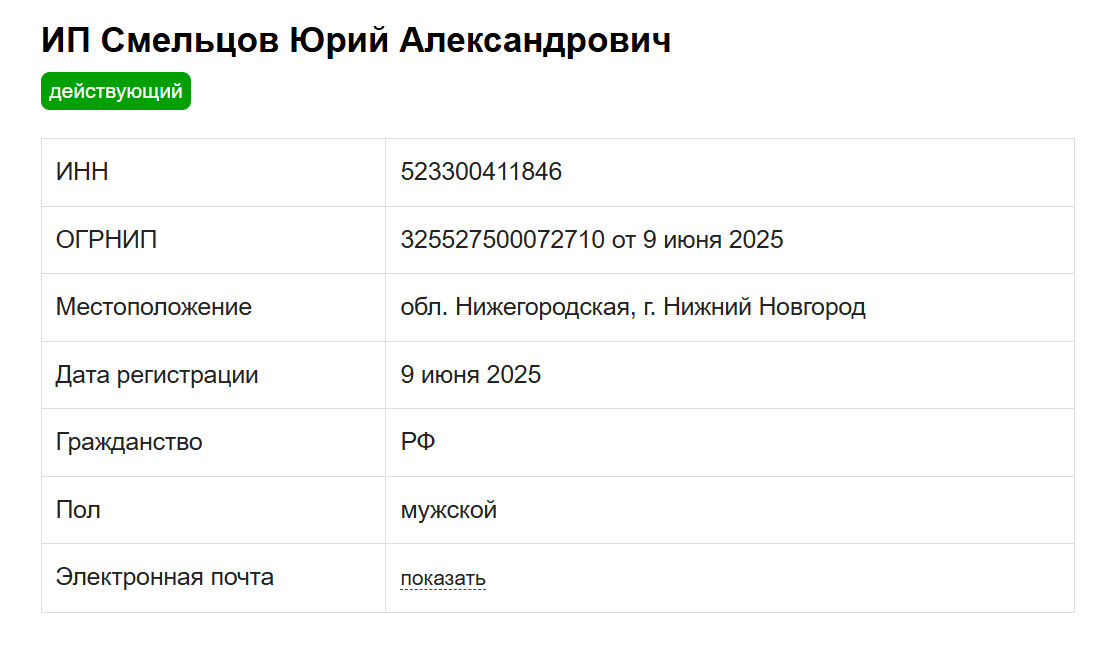Click the green "действующий" status badge
Screen dimensions: 1097x646
[x=115, y=92]
